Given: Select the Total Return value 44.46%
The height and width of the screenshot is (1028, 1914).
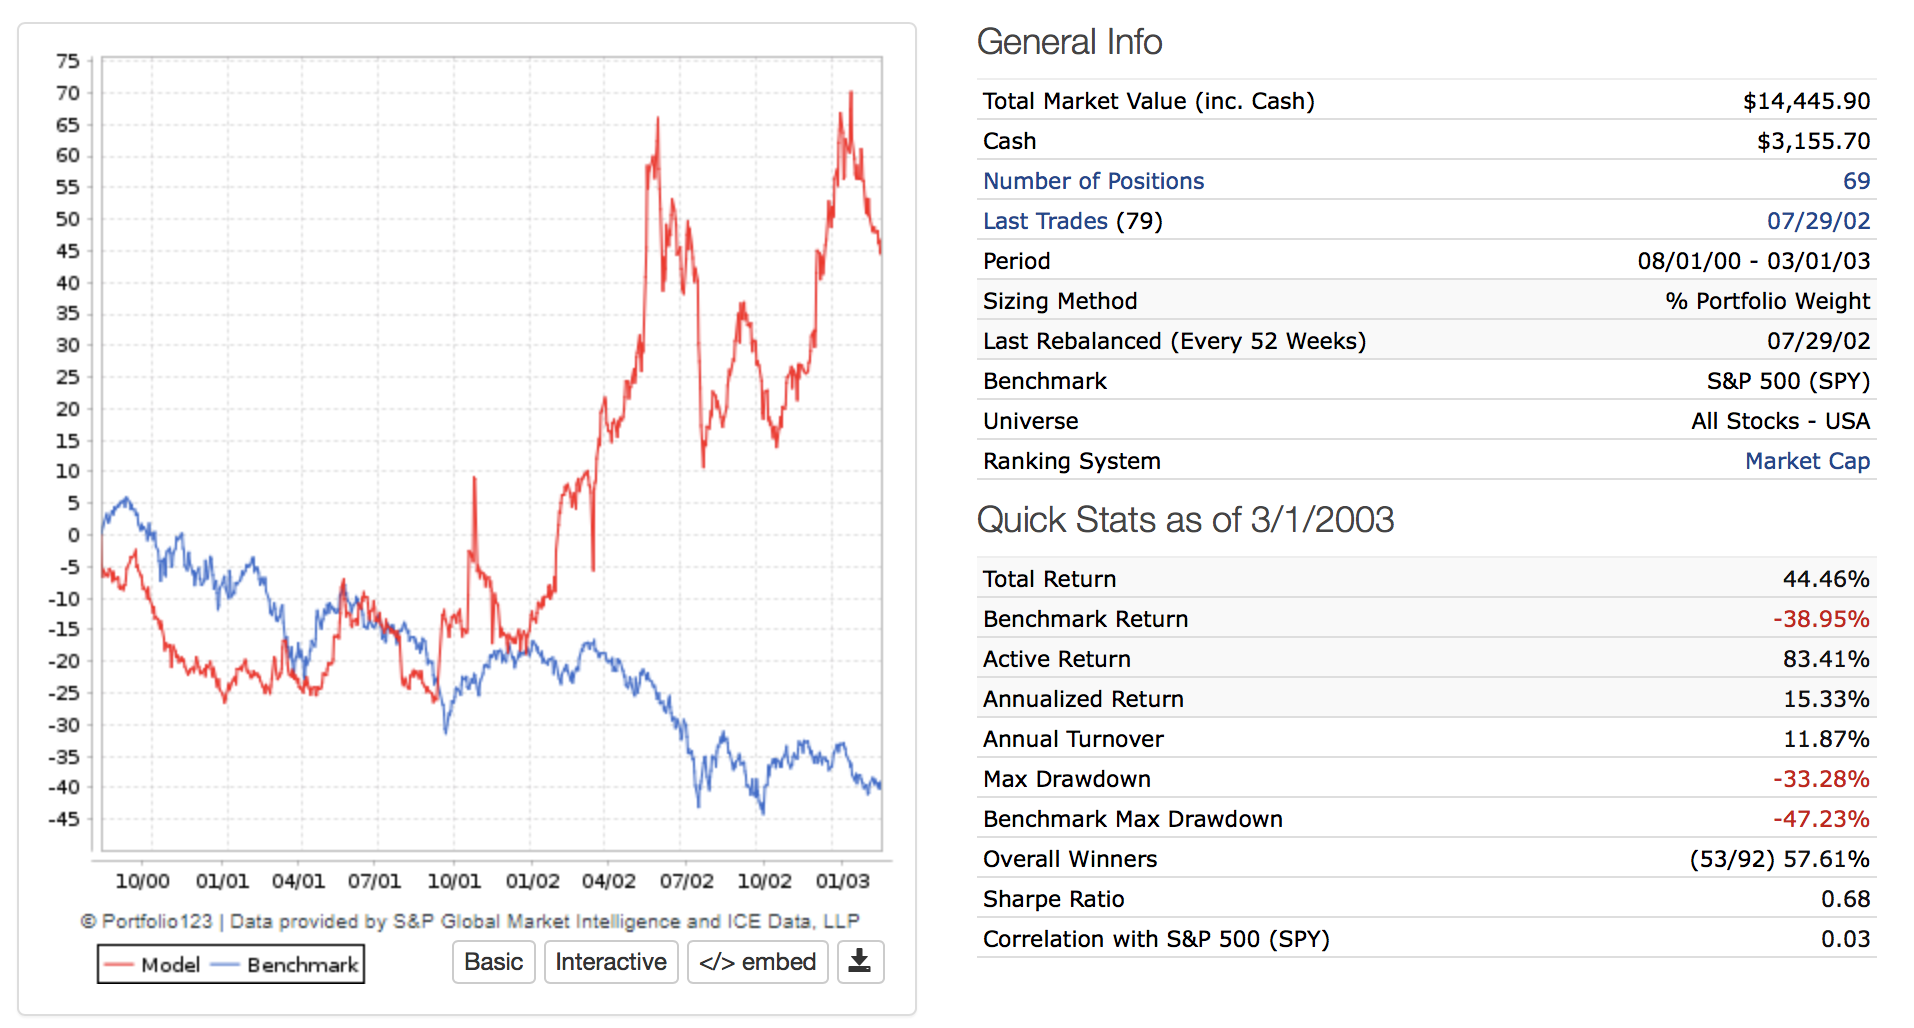Looking at the screenshot, I should point(1825,579).
